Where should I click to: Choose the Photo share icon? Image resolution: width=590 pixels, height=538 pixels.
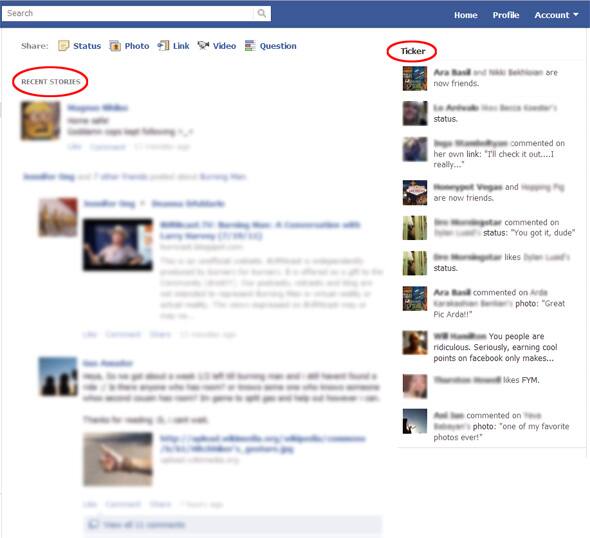point(115,46)
